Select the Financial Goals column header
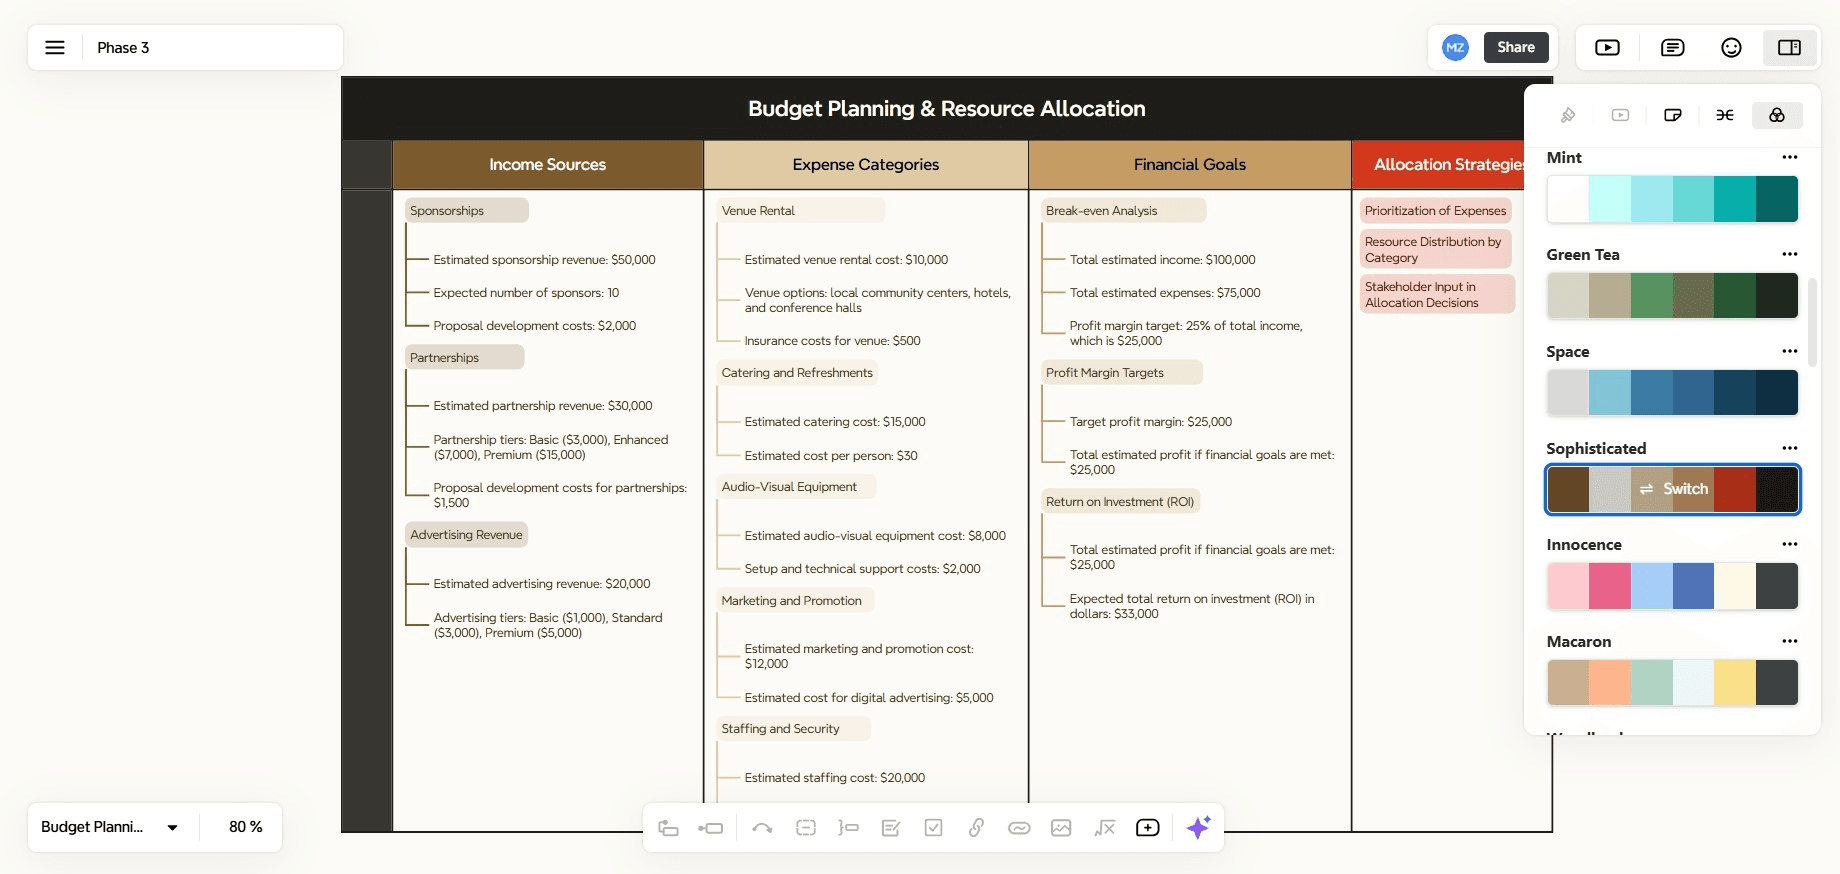This screenshot has width=1840, height=874. tap(1190, 165)
